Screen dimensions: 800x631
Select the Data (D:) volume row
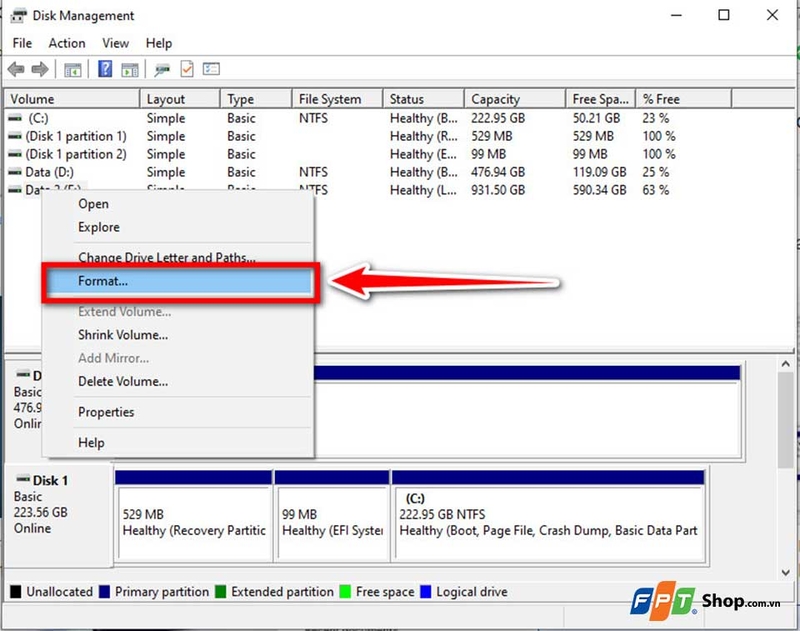pyautogui.click(x=367, y=172)
